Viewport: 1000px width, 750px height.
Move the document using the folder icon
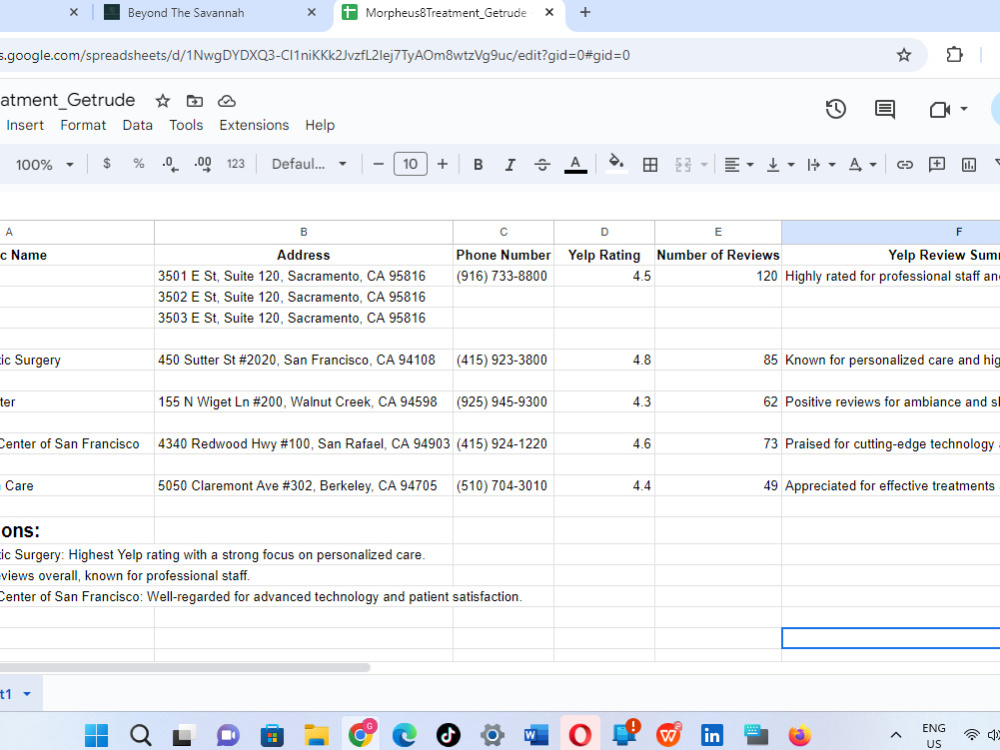coord(195,101)
